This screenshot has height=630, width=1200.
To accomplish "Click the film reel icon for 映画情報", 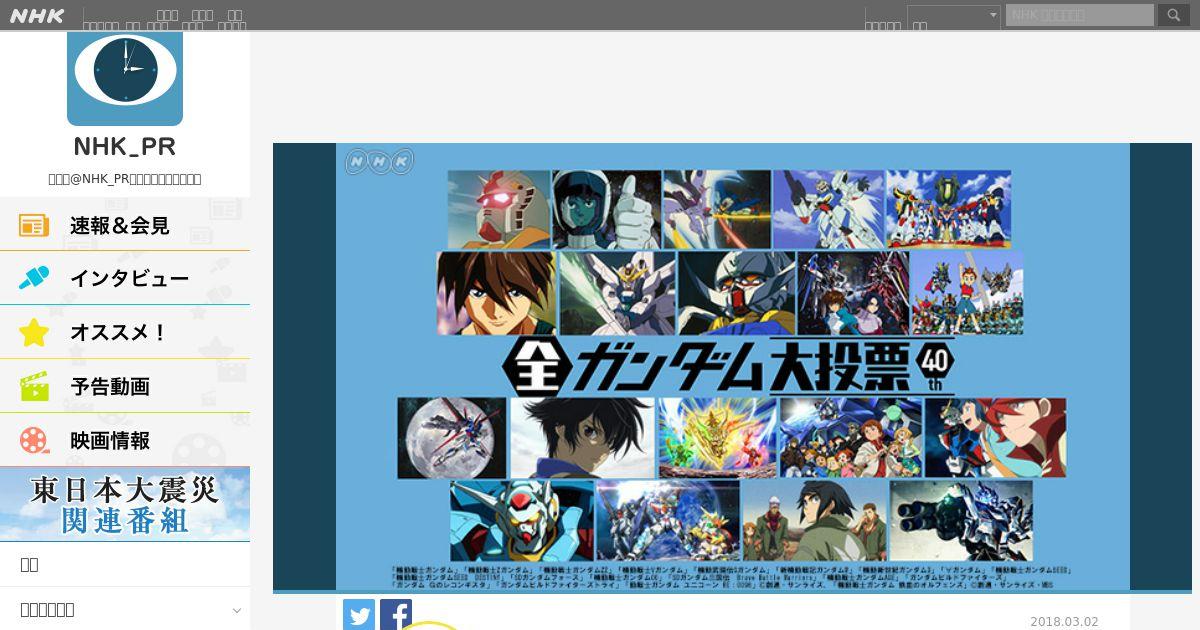I will click(x=34, y=440).
